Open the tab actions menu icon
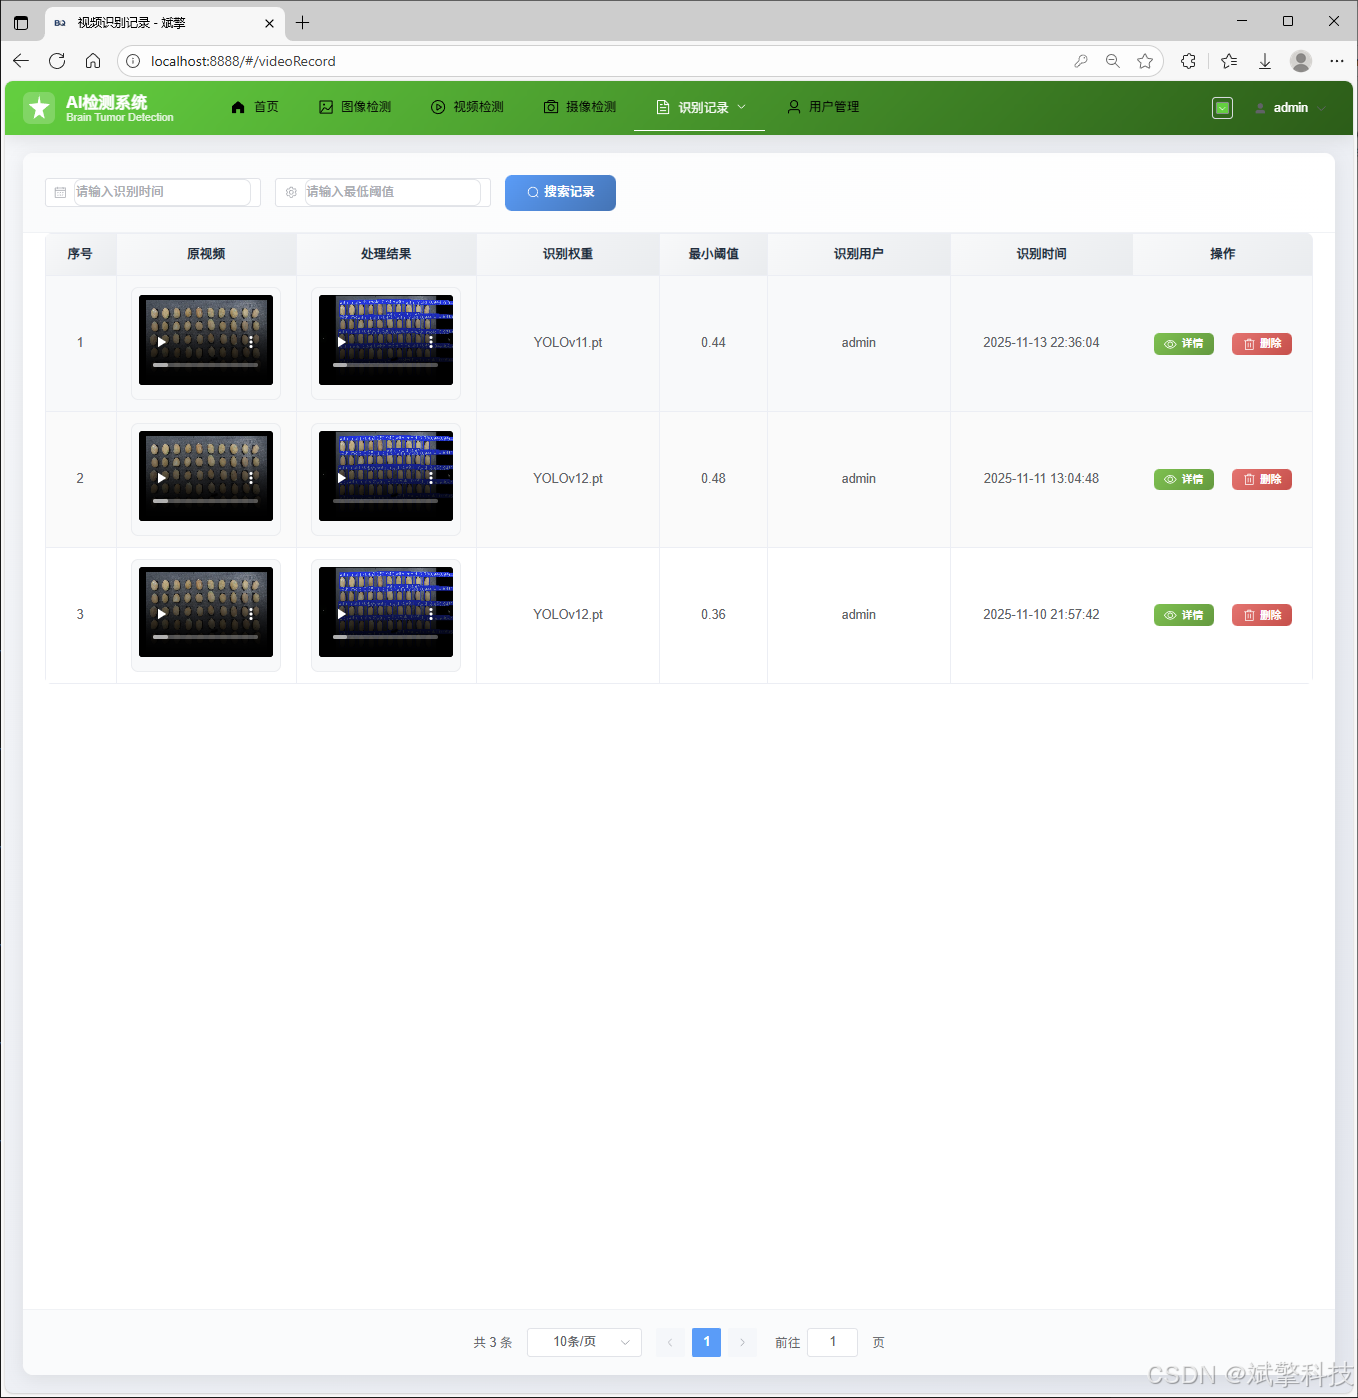The height and width of the screenshot is (1398, 1358). click(21, 22)
